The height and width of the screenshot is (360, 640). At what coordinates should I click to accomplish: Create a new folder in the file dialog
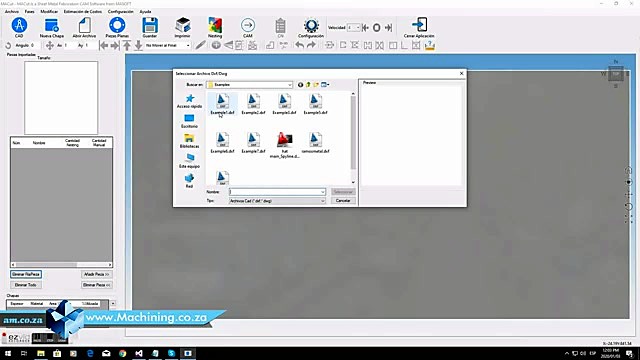pos(316,84)
